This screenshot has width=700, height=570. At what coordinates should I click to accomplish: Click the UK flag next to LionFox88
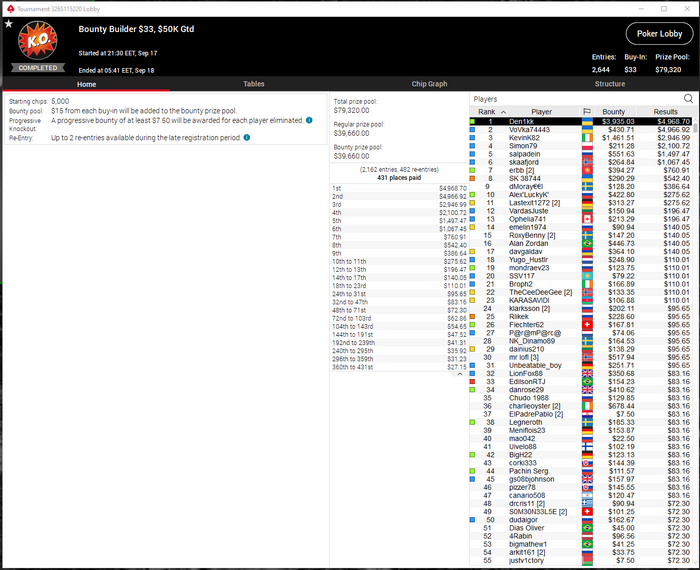pyautogui.click(x=587, y=374)
